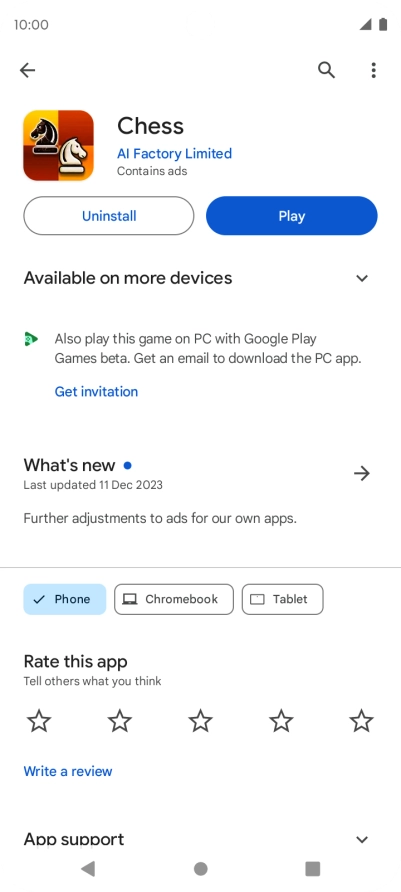Tap the back arrow at top
Viewport: 401px width, 892px height.
pos(27,70)
